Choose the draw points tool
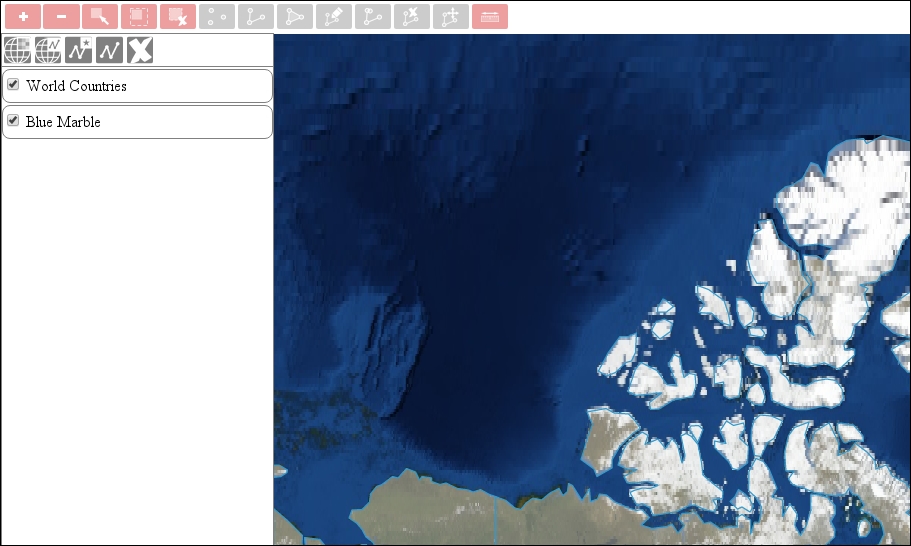Viewport: 911px width, 546px height. [x=217, y=16]
